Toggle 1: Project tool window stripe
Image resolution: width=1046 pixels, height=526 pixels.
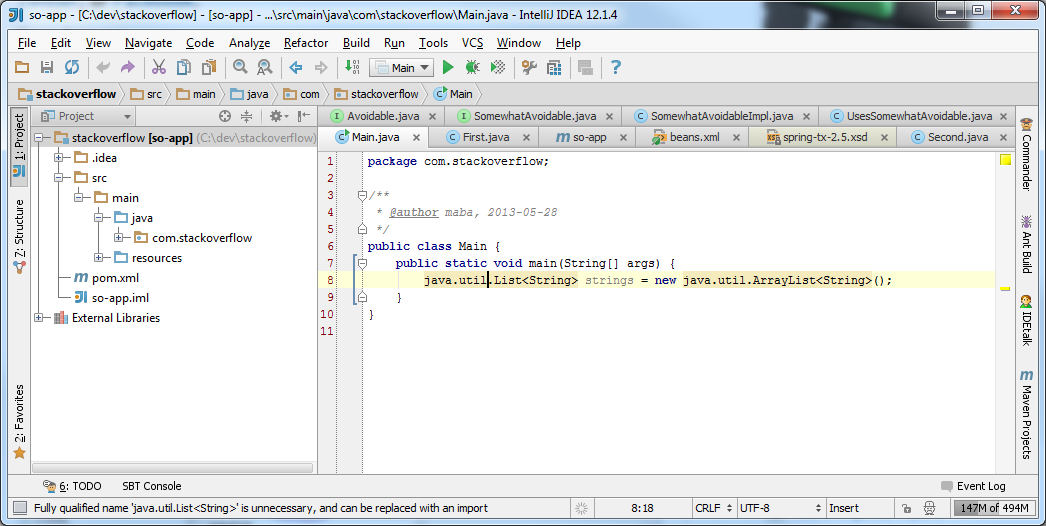19,146
